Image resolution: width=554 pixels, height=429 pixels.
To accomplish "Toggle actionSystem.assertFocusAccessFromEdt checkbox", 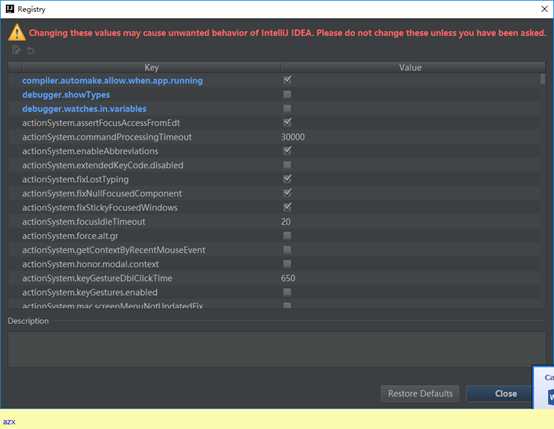I will (287, 122).
